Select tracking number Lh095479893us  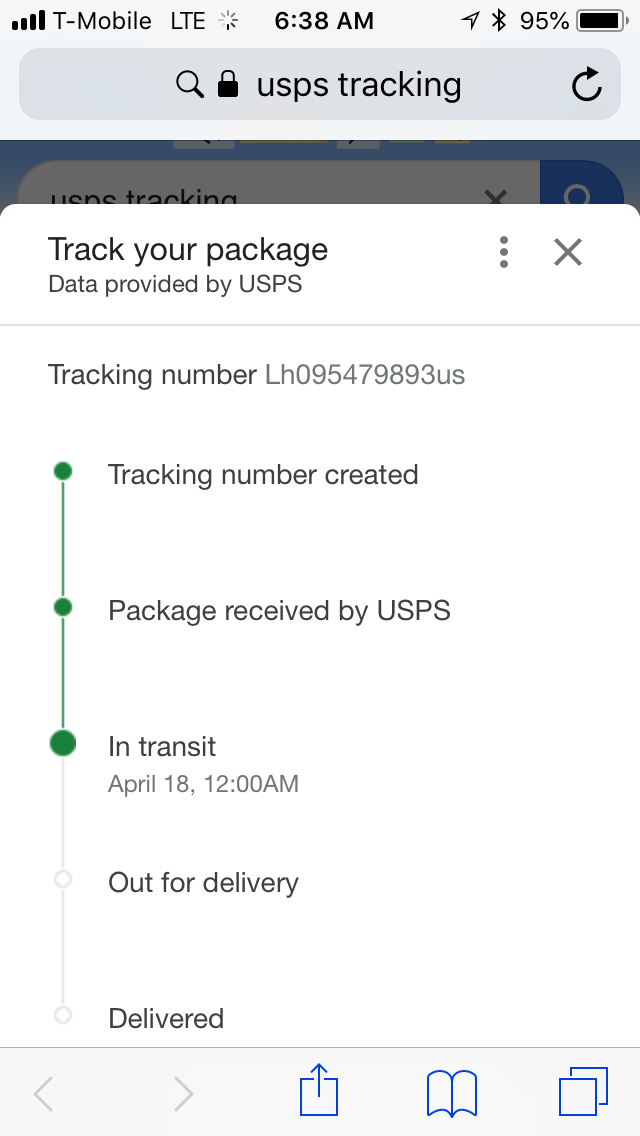point(365,375)
